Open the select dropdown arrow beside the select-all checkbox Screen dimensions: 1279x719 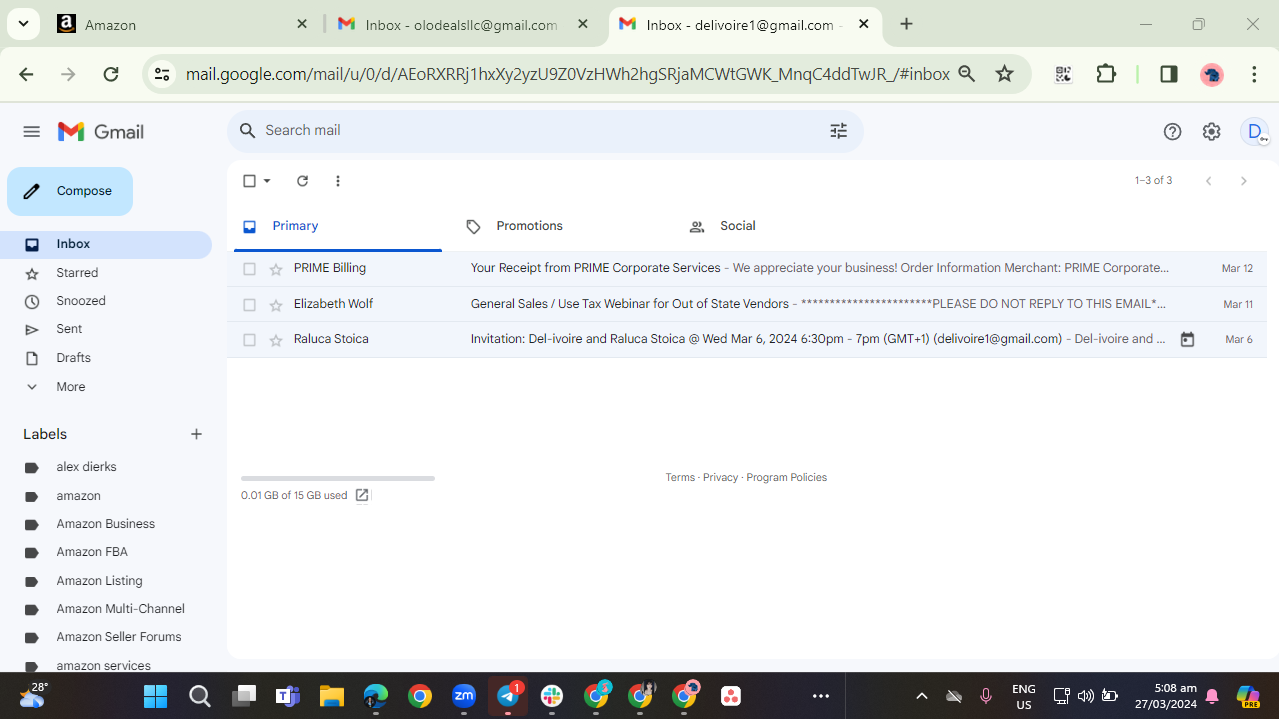pos(267,181)
